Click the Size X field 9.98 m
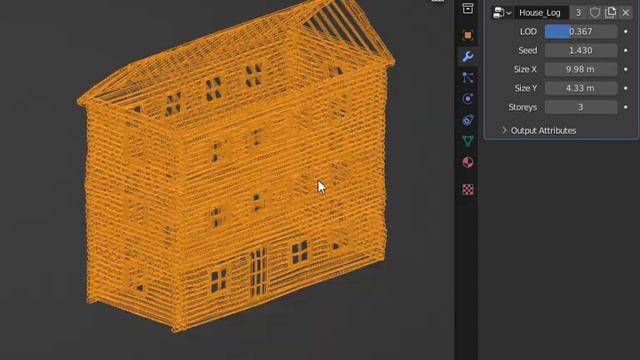640x360 pixels. (x=581, y=69)
